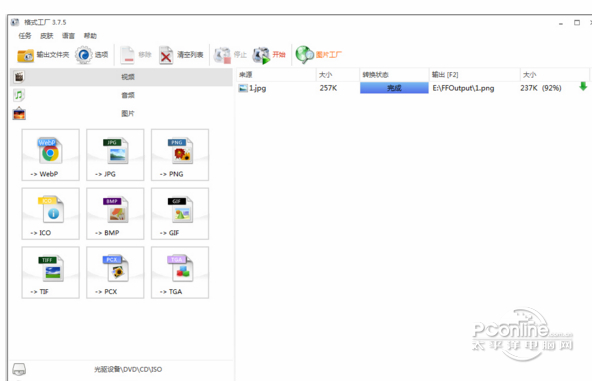
Task: Maximize the 格式工厂 window
Action: tap(577, 23)
